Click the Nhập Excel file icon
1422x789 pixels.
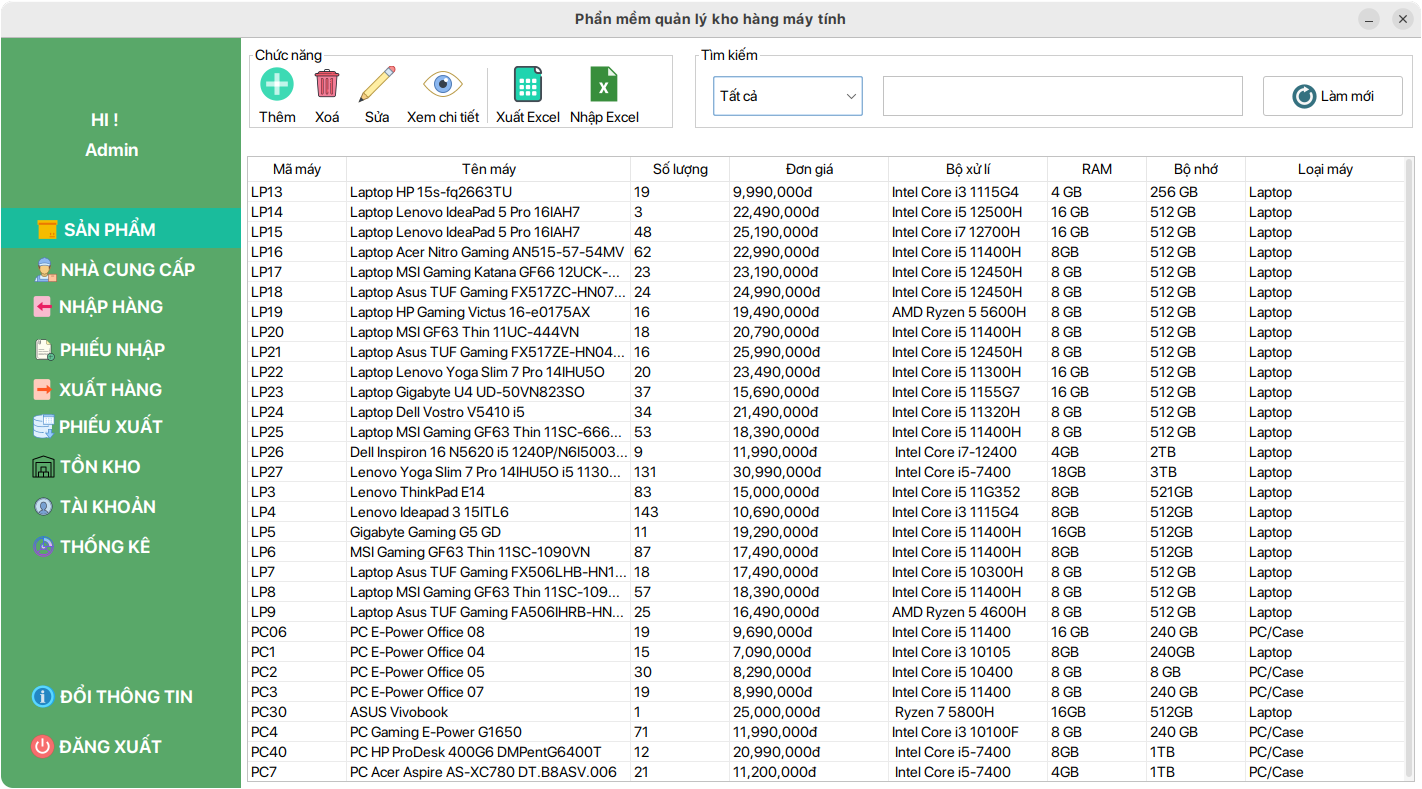(x=604, y=84)
